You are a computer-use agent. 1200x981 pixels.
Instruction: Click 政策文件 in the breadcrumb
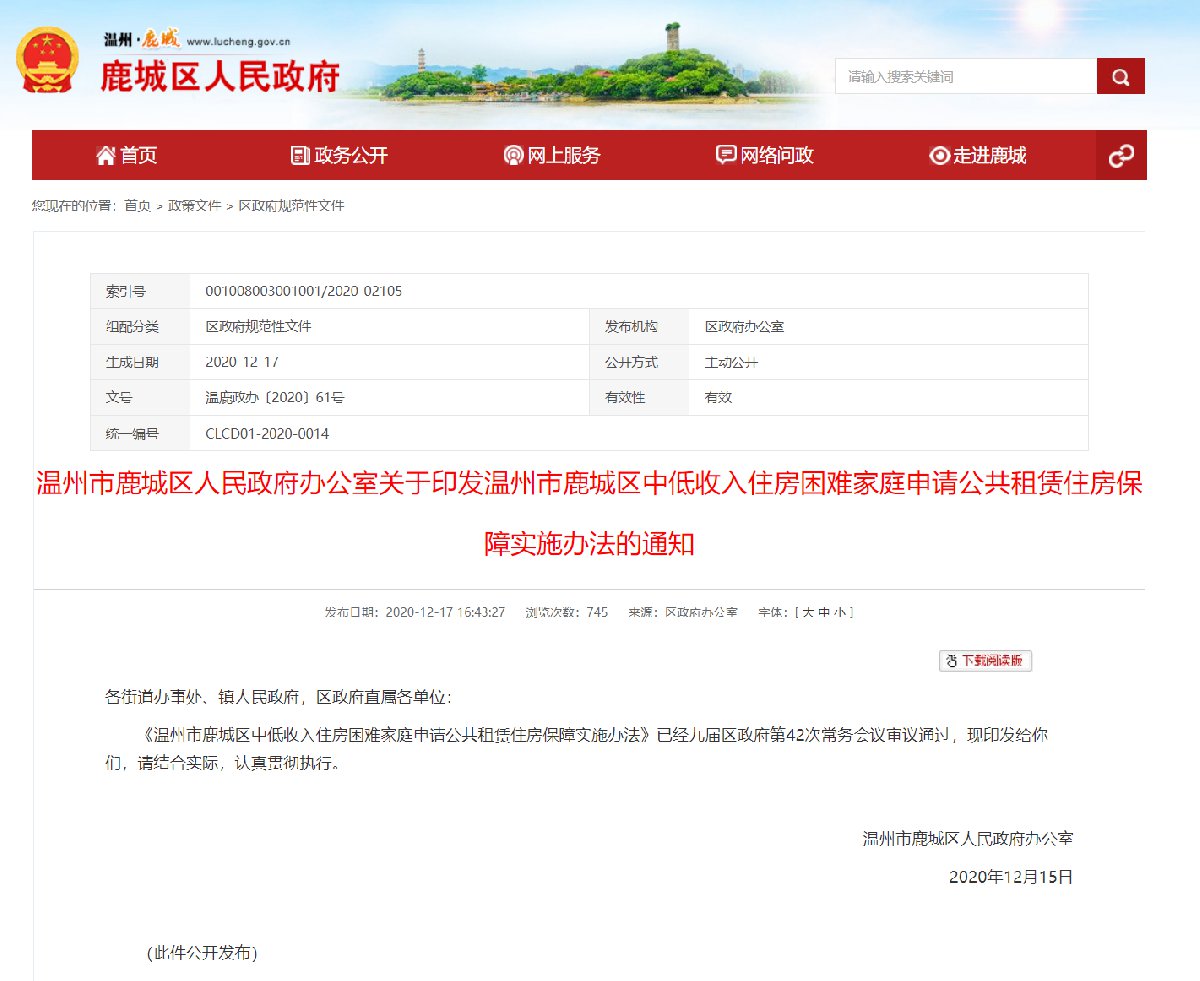tap(194, 205)
